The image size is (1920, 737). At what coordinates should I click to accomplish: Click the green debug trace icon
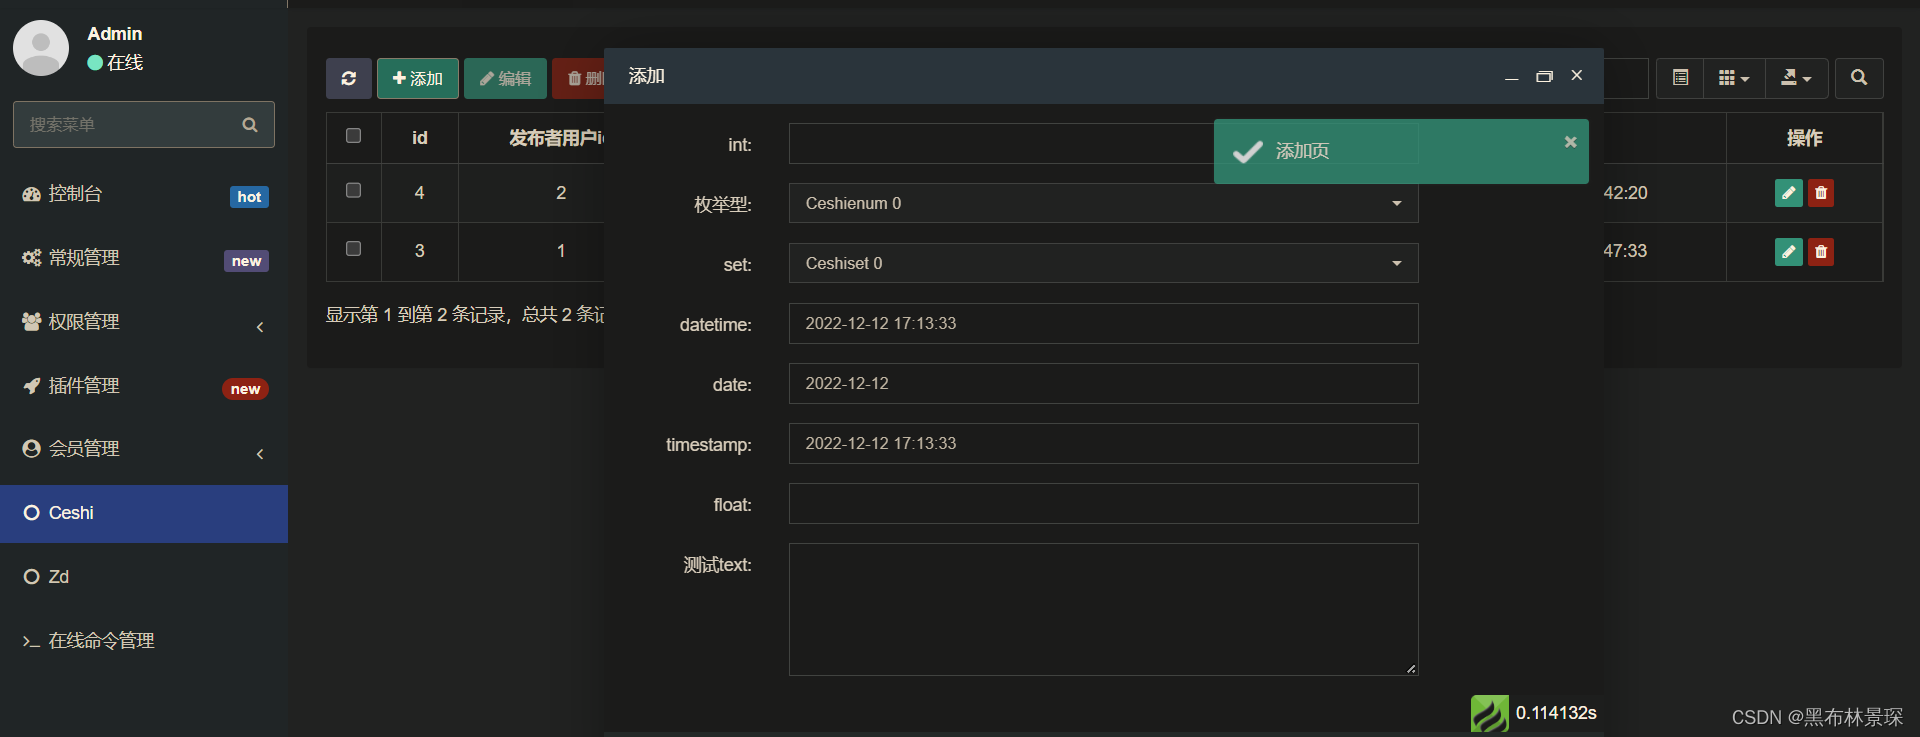[1490, 714]
